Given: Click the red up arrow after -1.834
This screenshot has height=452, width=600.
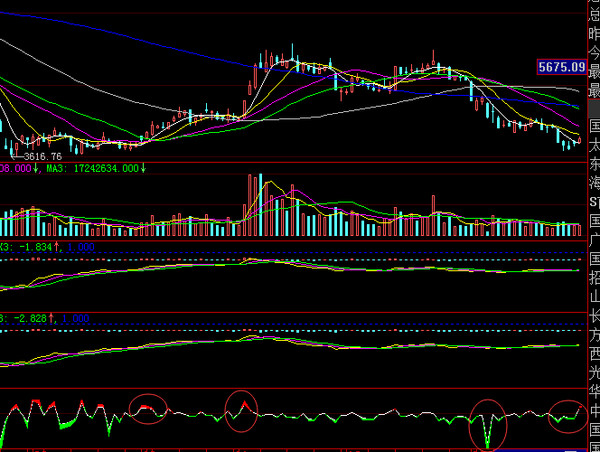Looking at the screenshot, I should [56, 247].
